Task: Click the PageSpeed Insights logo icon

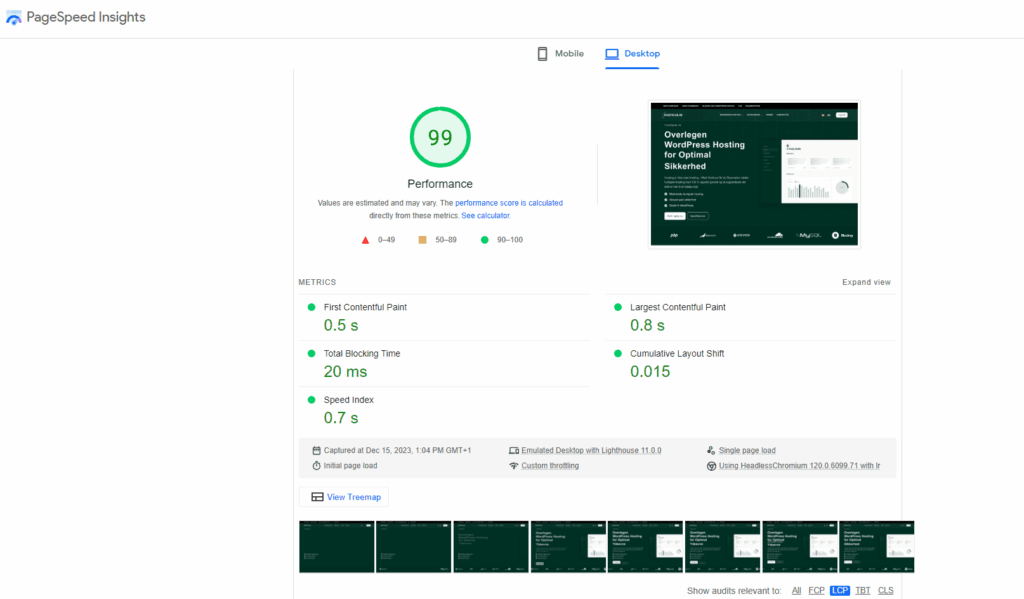Action: (14, 17)
